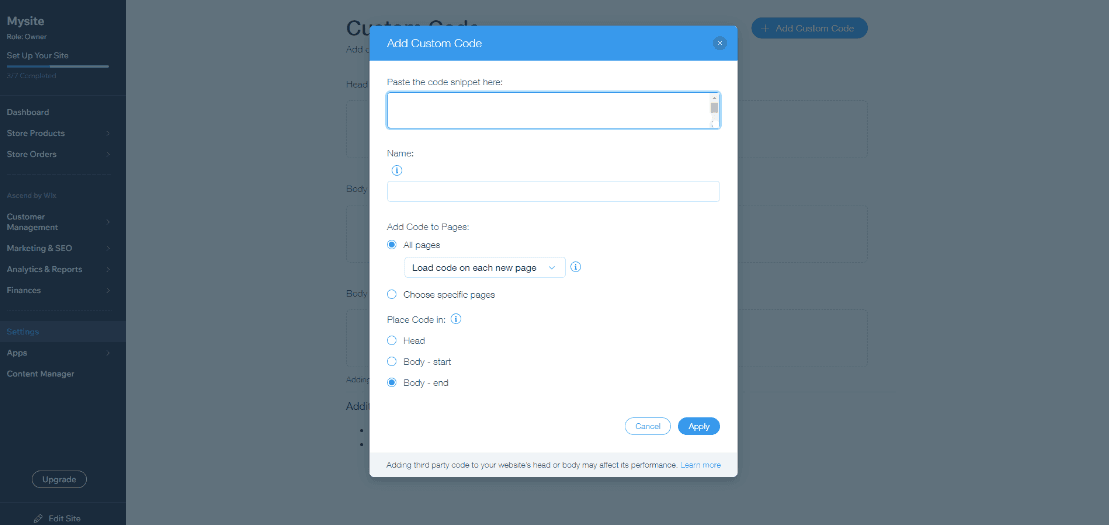
Task: Click the Place Code in info icon
Action: click(x=456, y=319)
